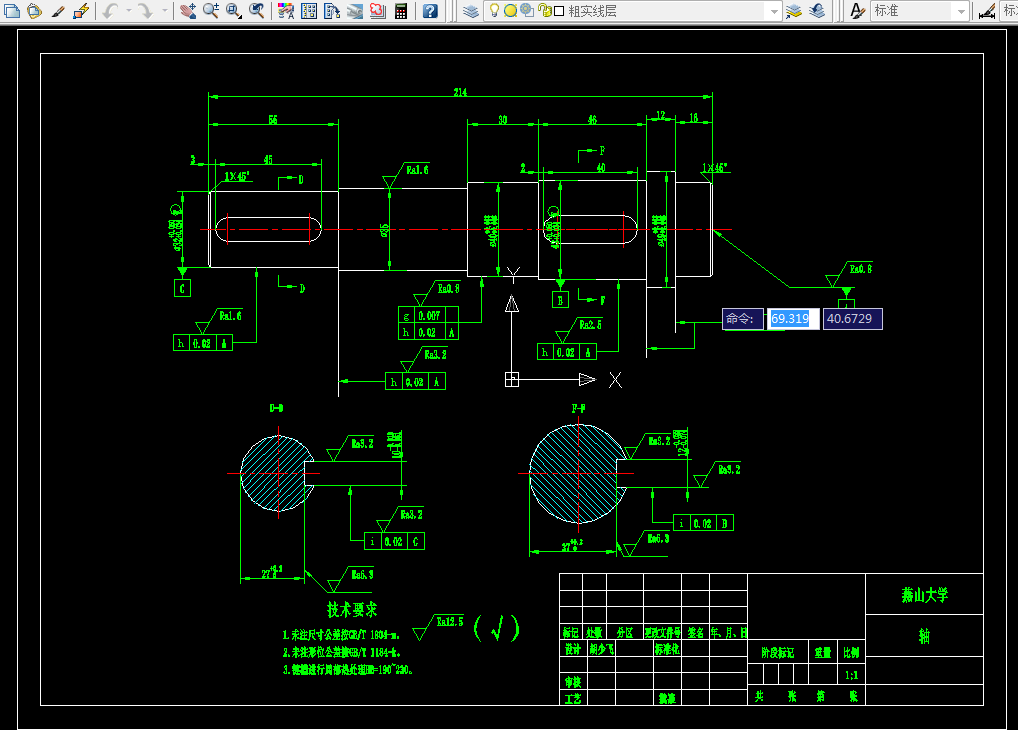Click the Zoom Previous icon
Screen dimensions: 1018x730
coord(257,10)
